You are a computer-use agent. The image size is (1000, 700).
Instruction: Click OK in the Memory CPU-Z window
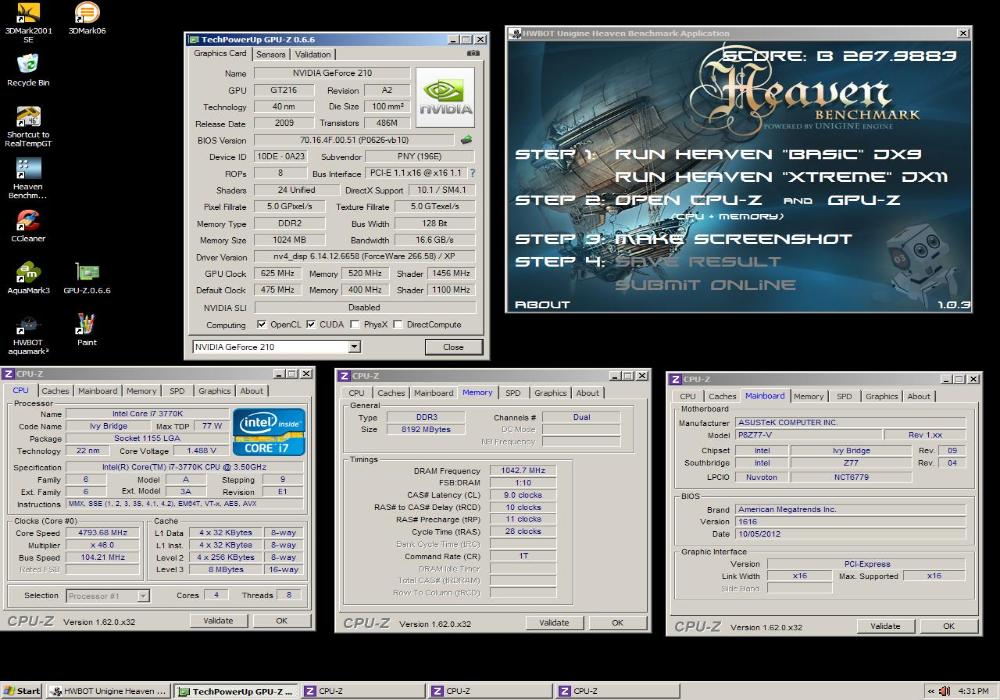coord(617,623)
